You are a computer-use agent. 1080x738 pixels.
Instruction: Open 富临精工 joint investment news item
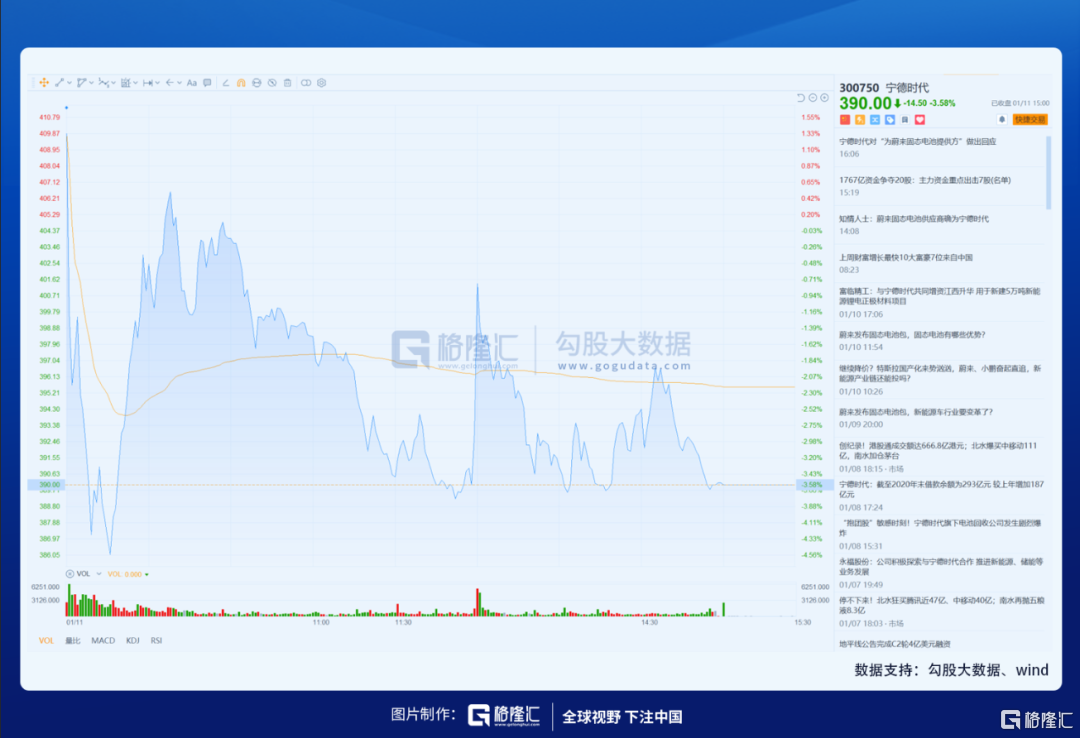point(940,296)
